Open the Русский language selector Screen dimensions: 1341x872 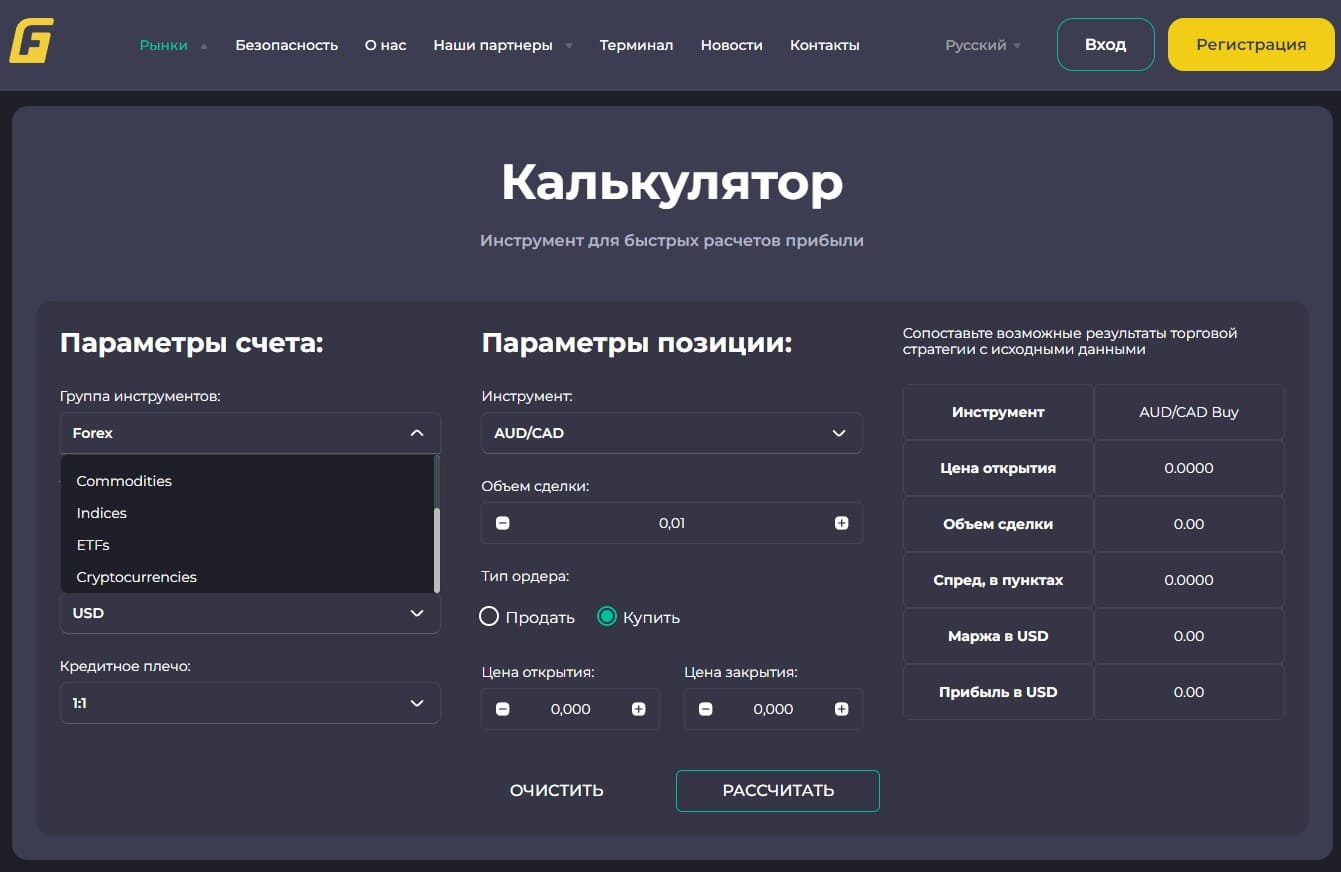[983, 45]
